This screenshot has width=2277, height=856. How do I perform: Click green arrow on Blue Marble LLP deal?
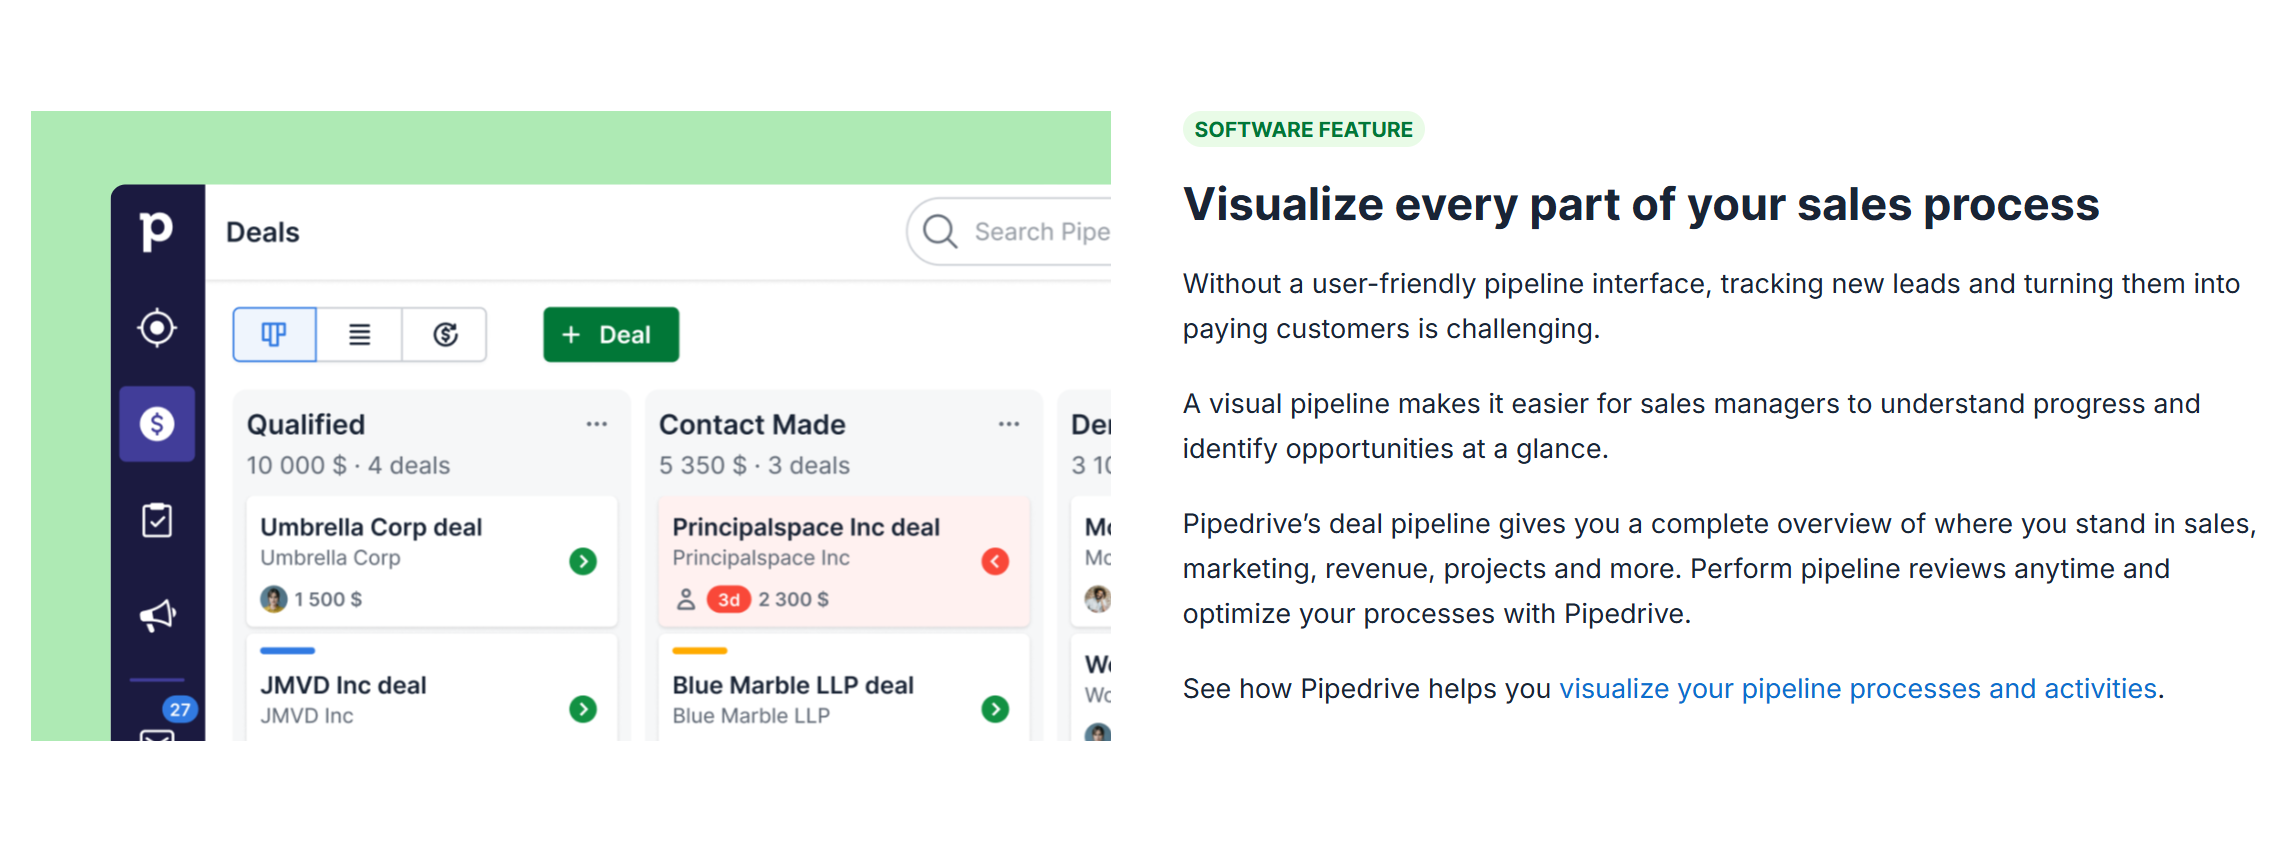(x=995, y=709)
